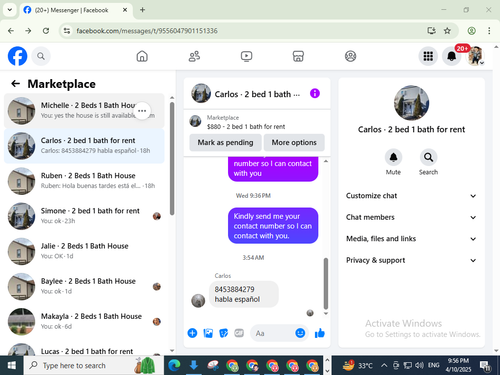Reload the page

coord(46,31)
